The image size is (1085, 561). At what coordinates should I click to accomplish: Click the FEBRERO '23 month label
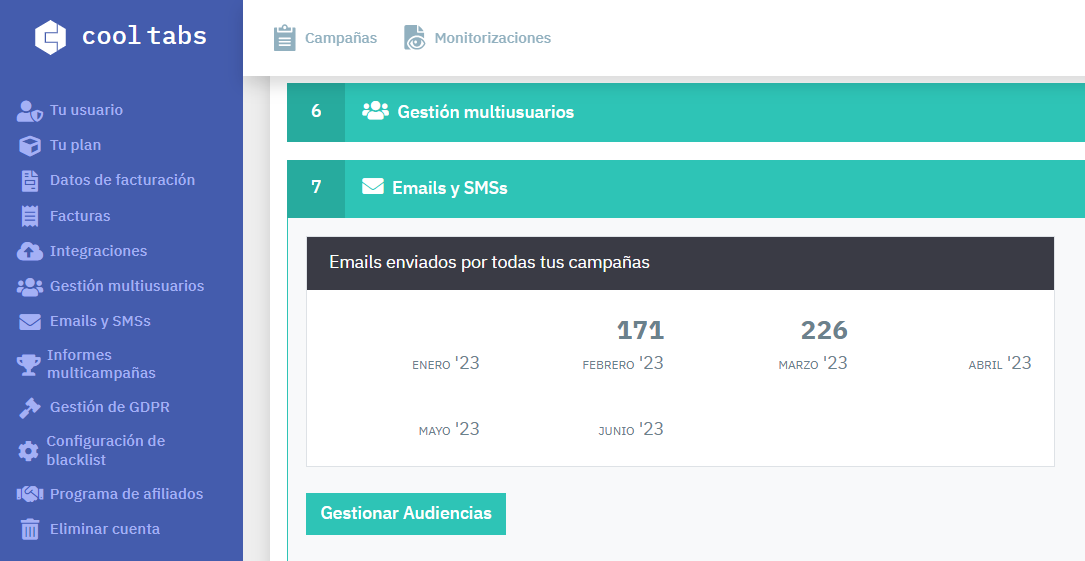pos(623,364)
